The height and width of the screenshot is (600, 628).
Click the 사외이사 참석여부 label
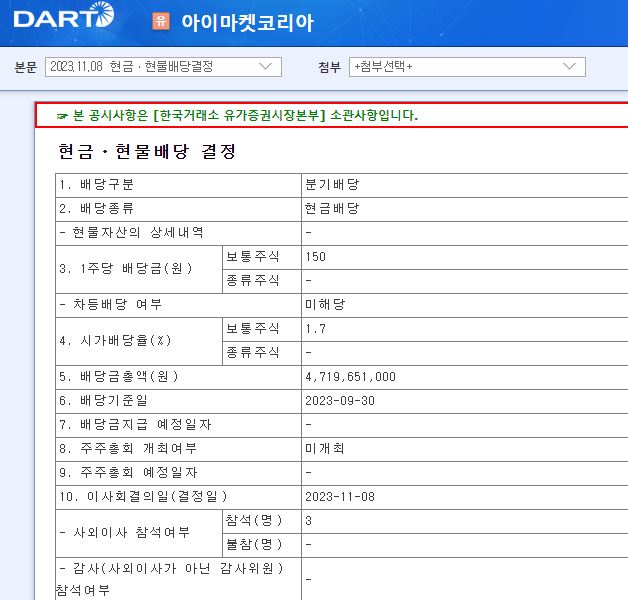125,532
